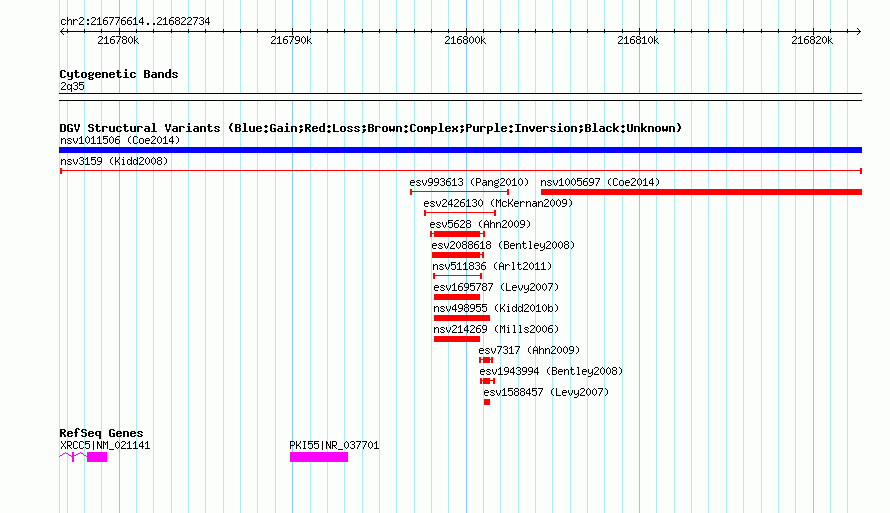Click the blue nsv1011506 gain variant bar
The height and width of the screenshot is (513, 890).
460,150
